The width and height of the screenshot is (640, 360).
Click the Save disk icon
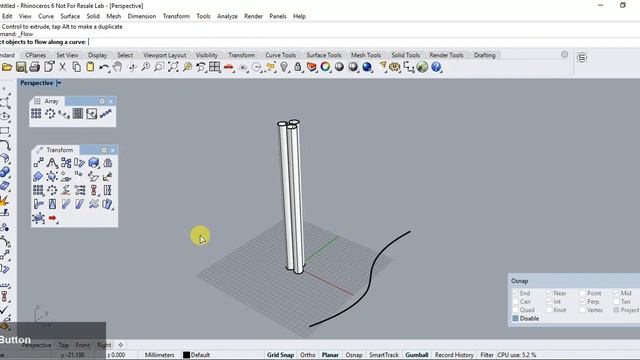(x=21, y=67)
